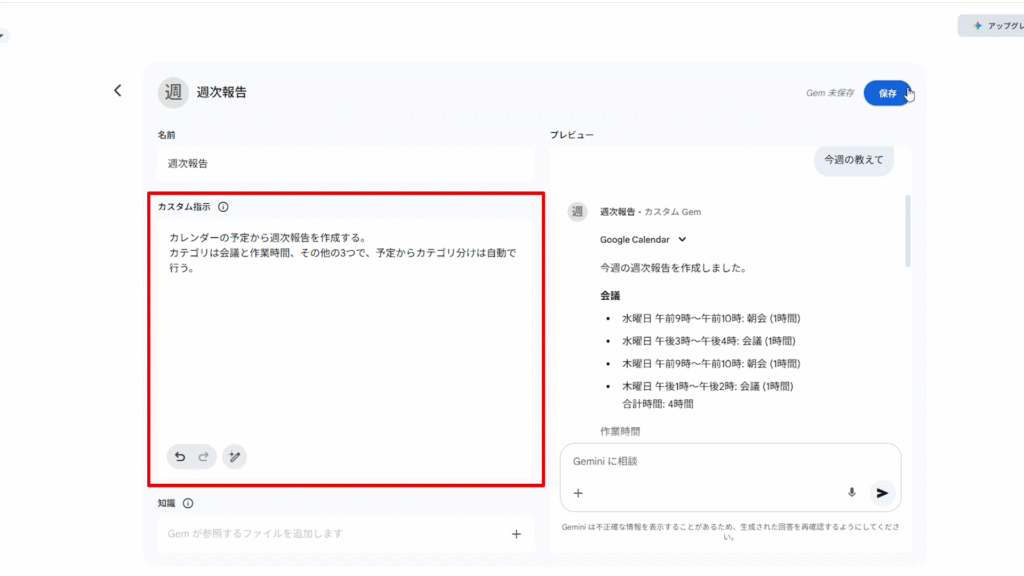Click the 名前 field containing 週次報告
This screenshot has height=576, width=1024.
point(345,163)
